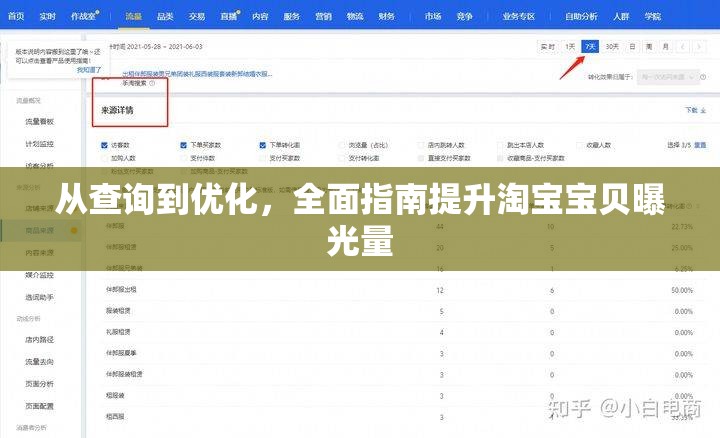This screenshot has width=720, height=438.
Task: Check the 浏览量(占比) metric checkbox
Action: pyautogui.click(x=341, y=145)
